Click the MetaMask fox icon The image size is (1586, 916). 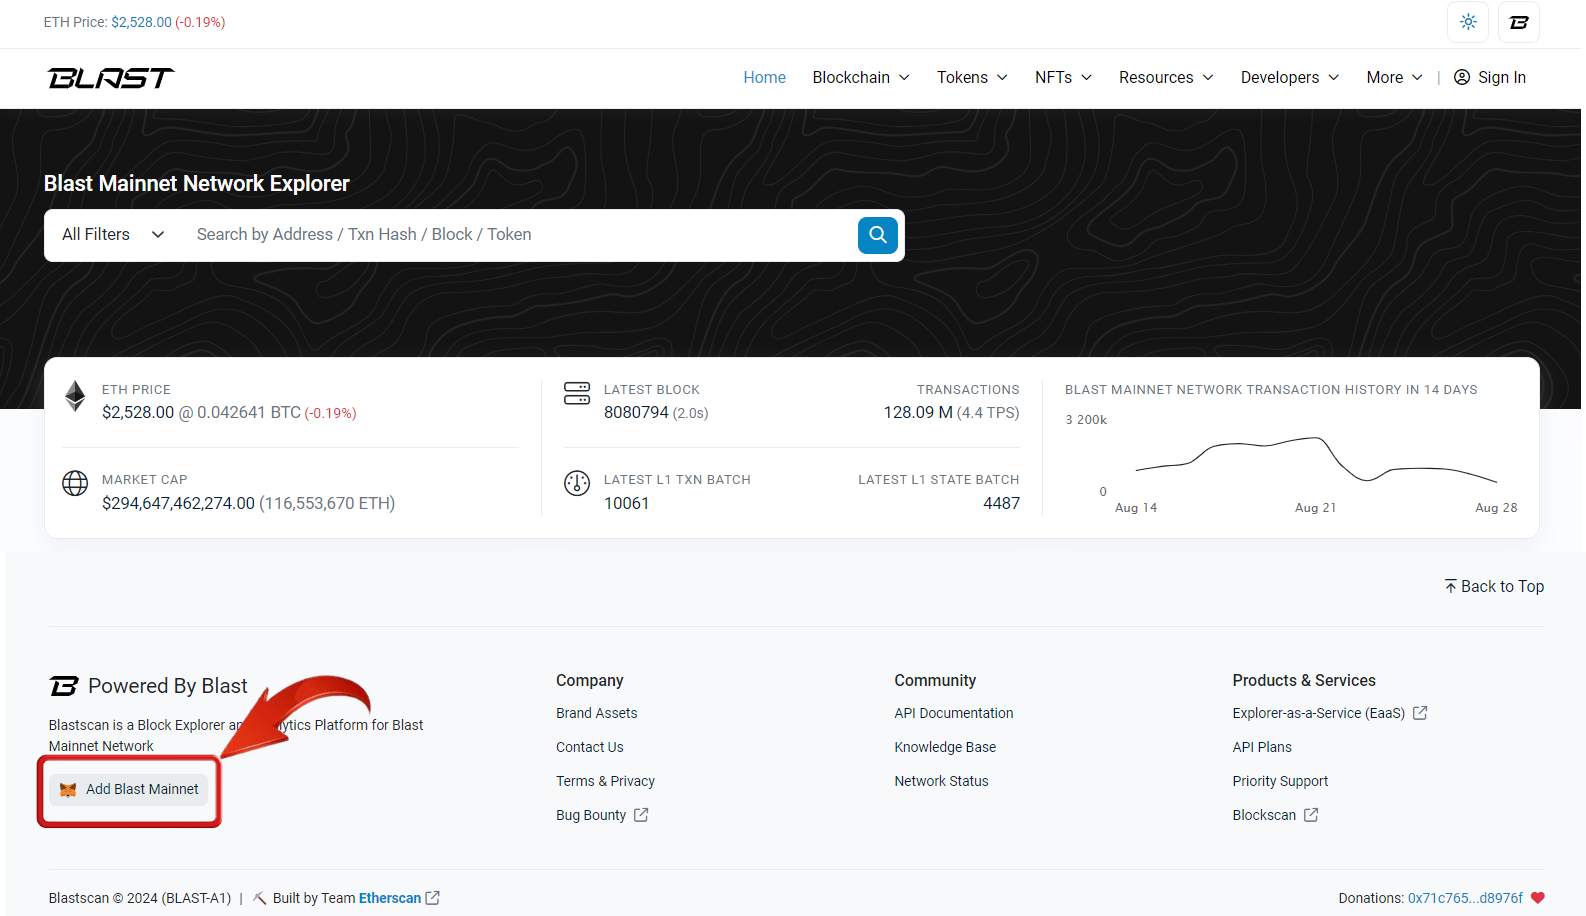[68, 790]
